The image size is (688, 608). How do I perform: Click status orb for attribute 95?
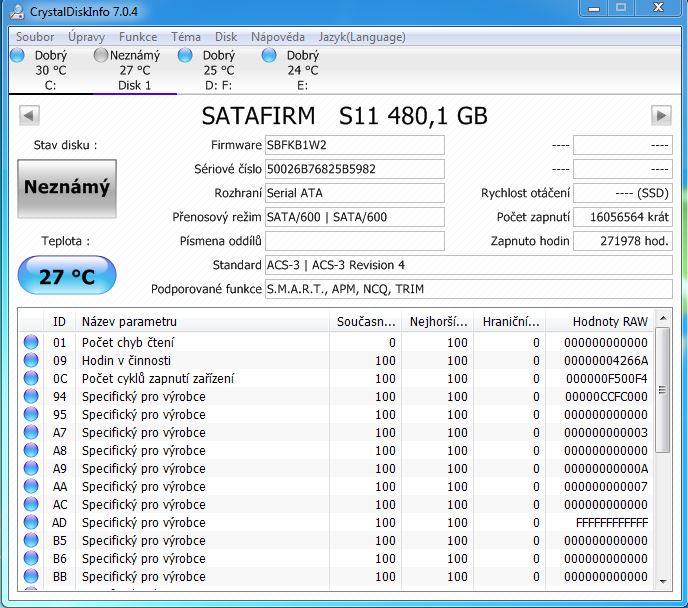31,414
